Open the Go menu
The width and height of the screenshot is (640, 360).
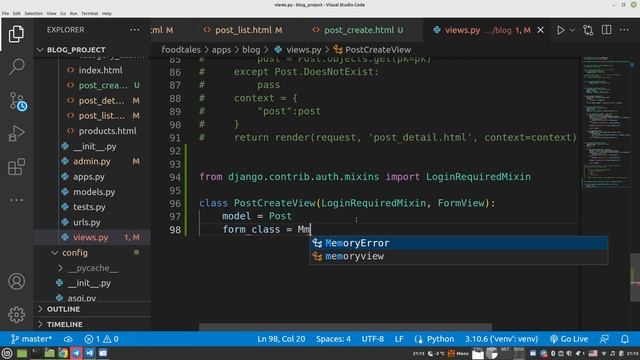coord(63,13)
